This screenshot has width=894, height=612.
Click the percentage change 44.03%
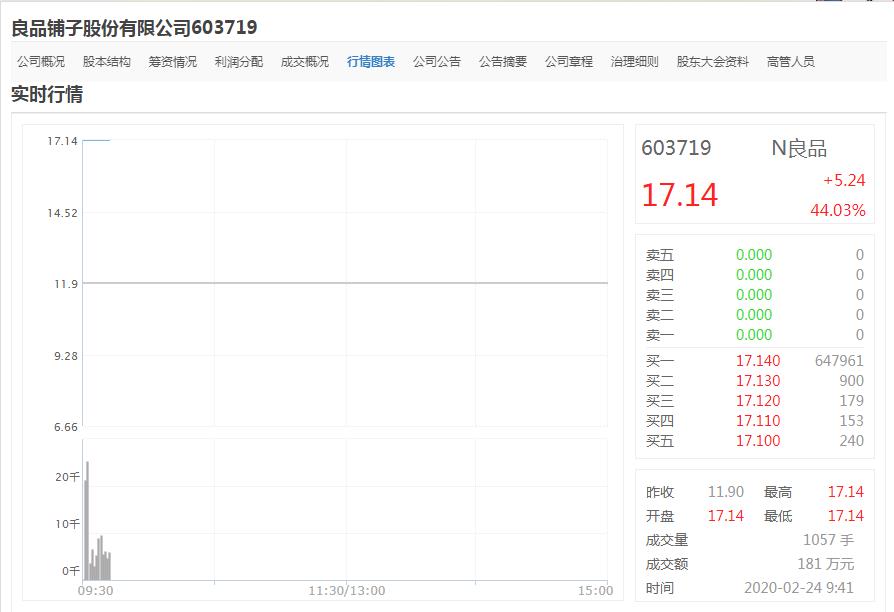838,210
